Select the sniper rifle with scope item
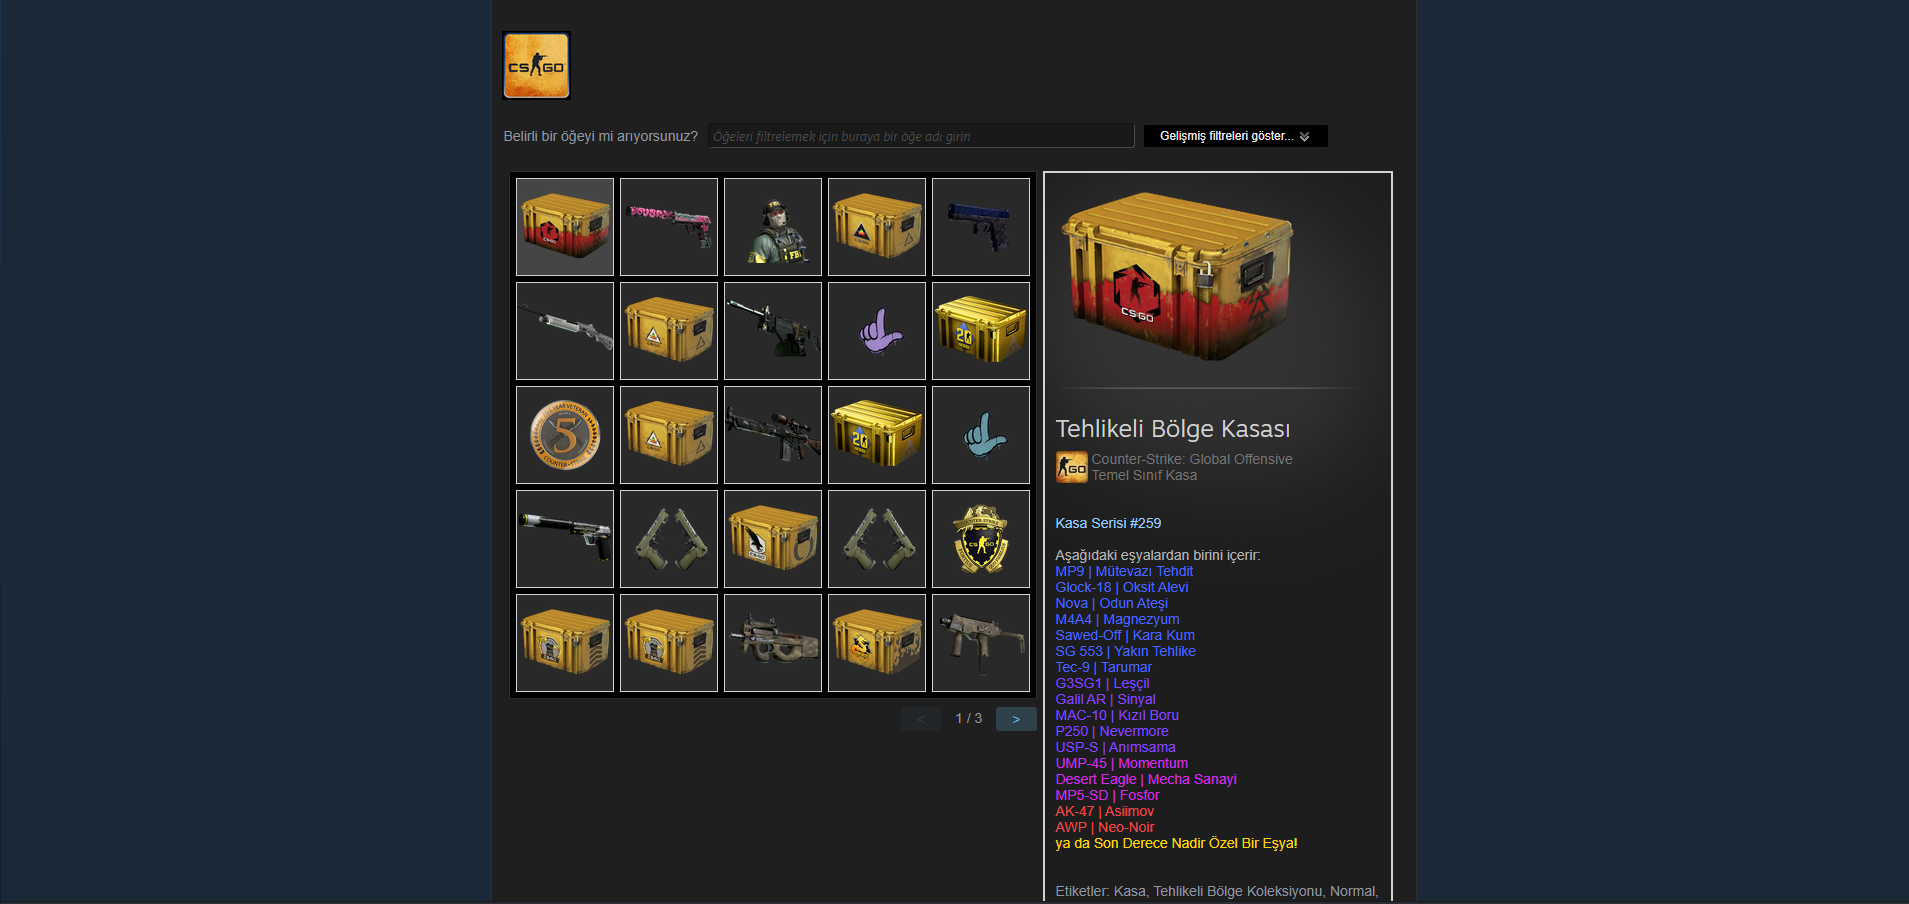 click(x=773, y=435)
